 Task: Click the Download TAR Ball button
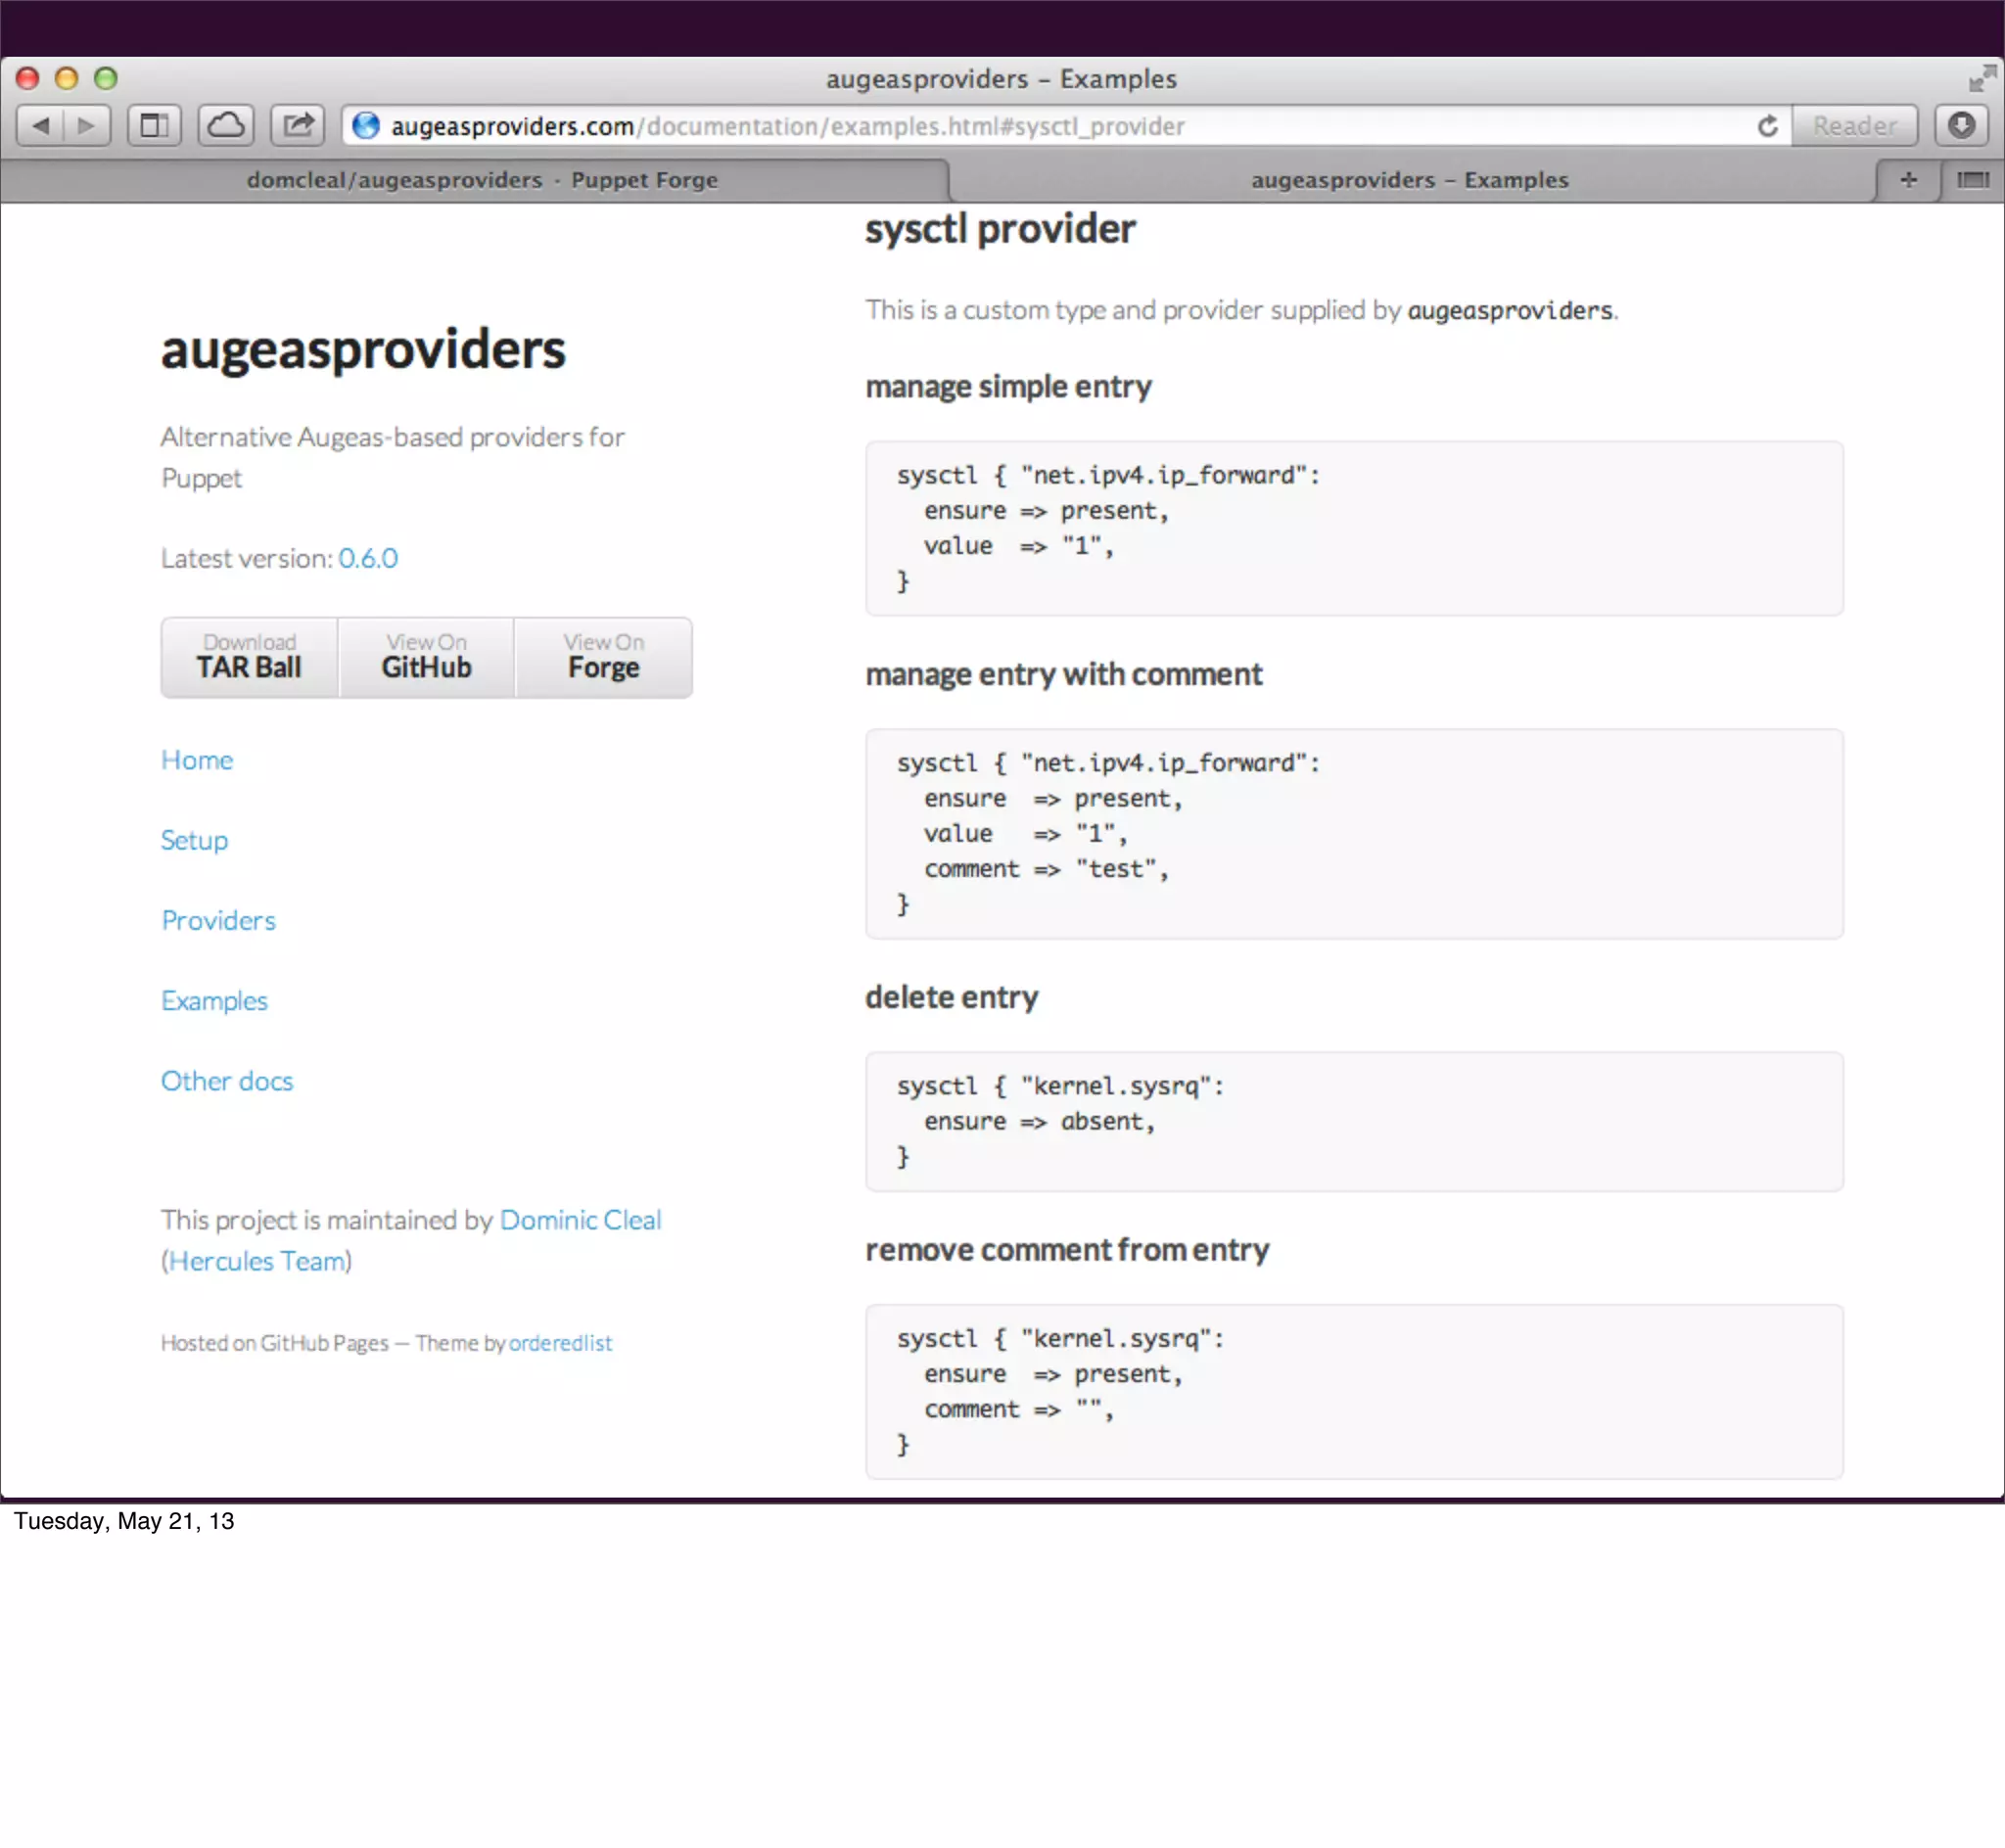coord(249,657)
